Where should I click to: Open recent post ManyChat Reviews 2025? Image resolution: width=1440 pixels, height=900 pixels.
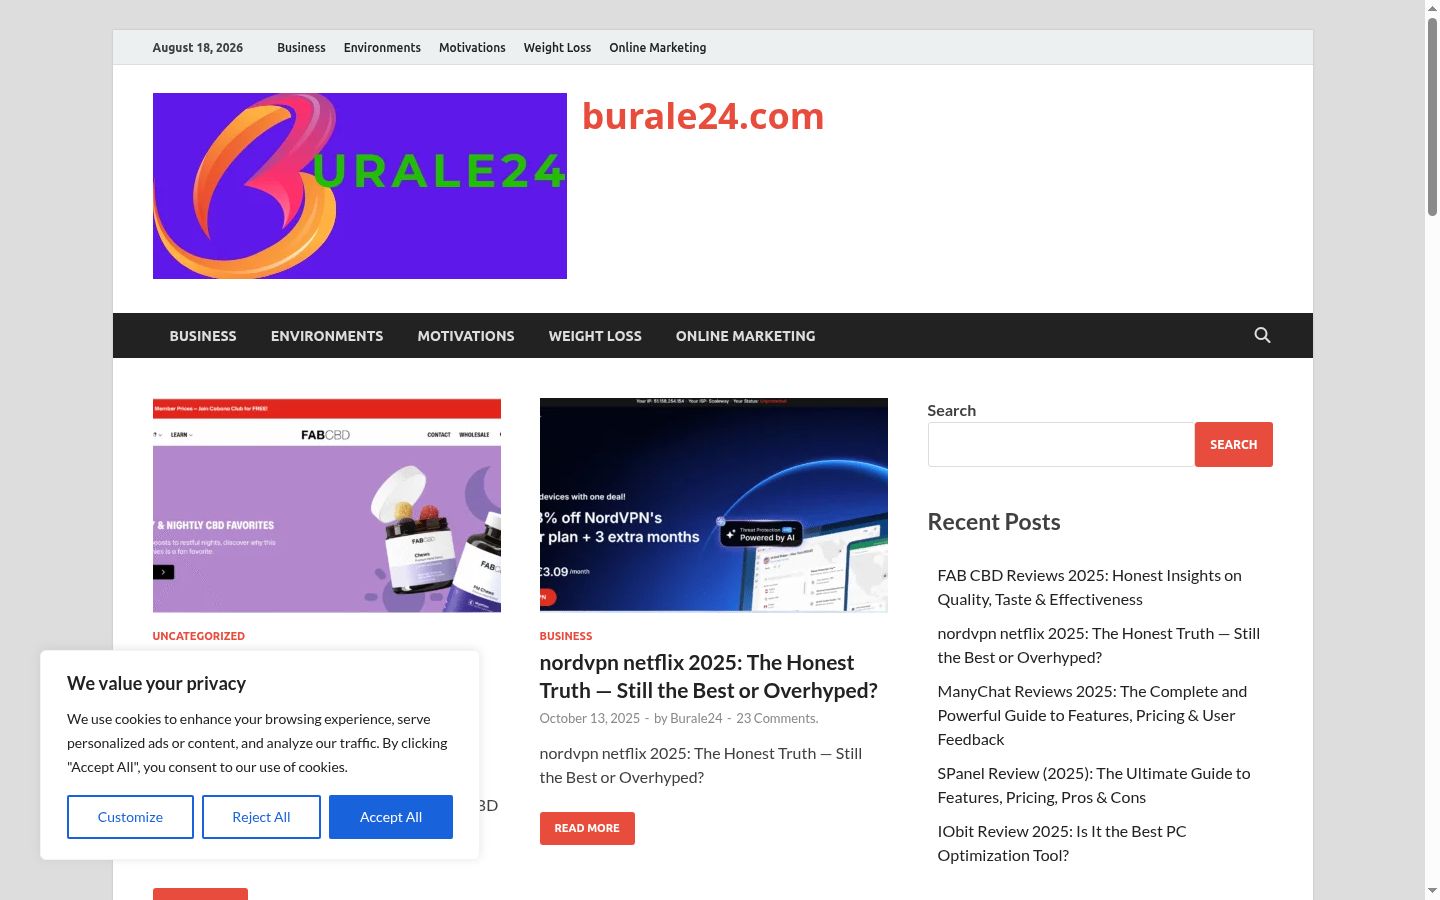(1092, 715)
